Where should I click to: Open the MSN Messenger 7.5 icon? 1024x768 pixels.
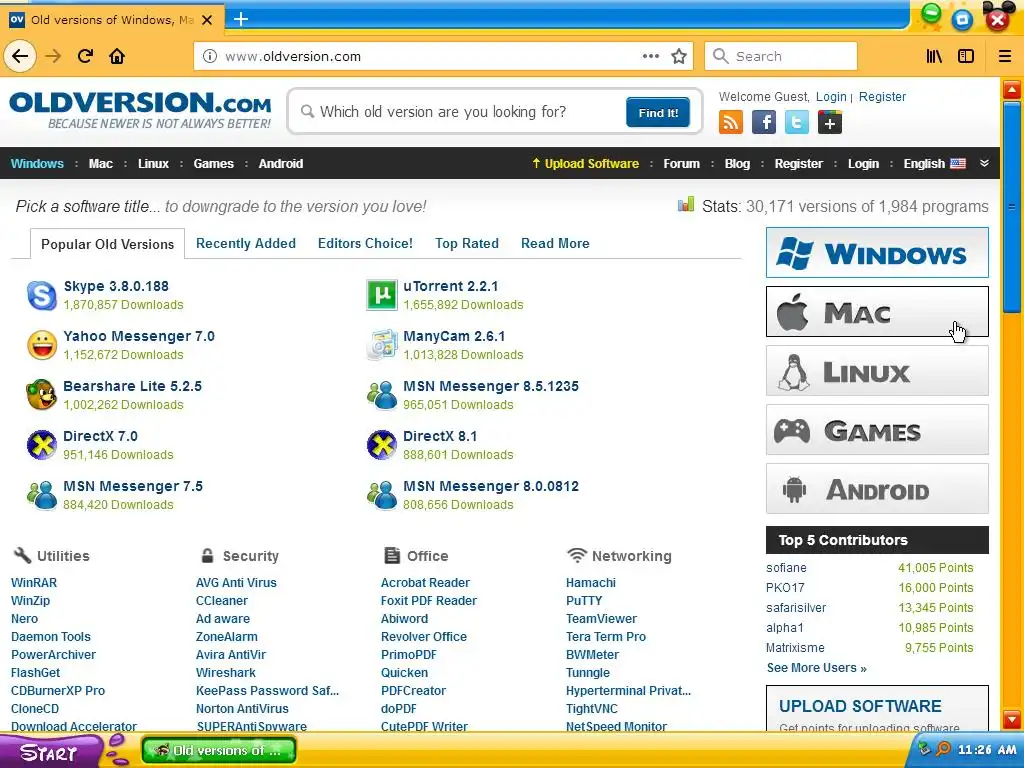click(x=42, y=495)
